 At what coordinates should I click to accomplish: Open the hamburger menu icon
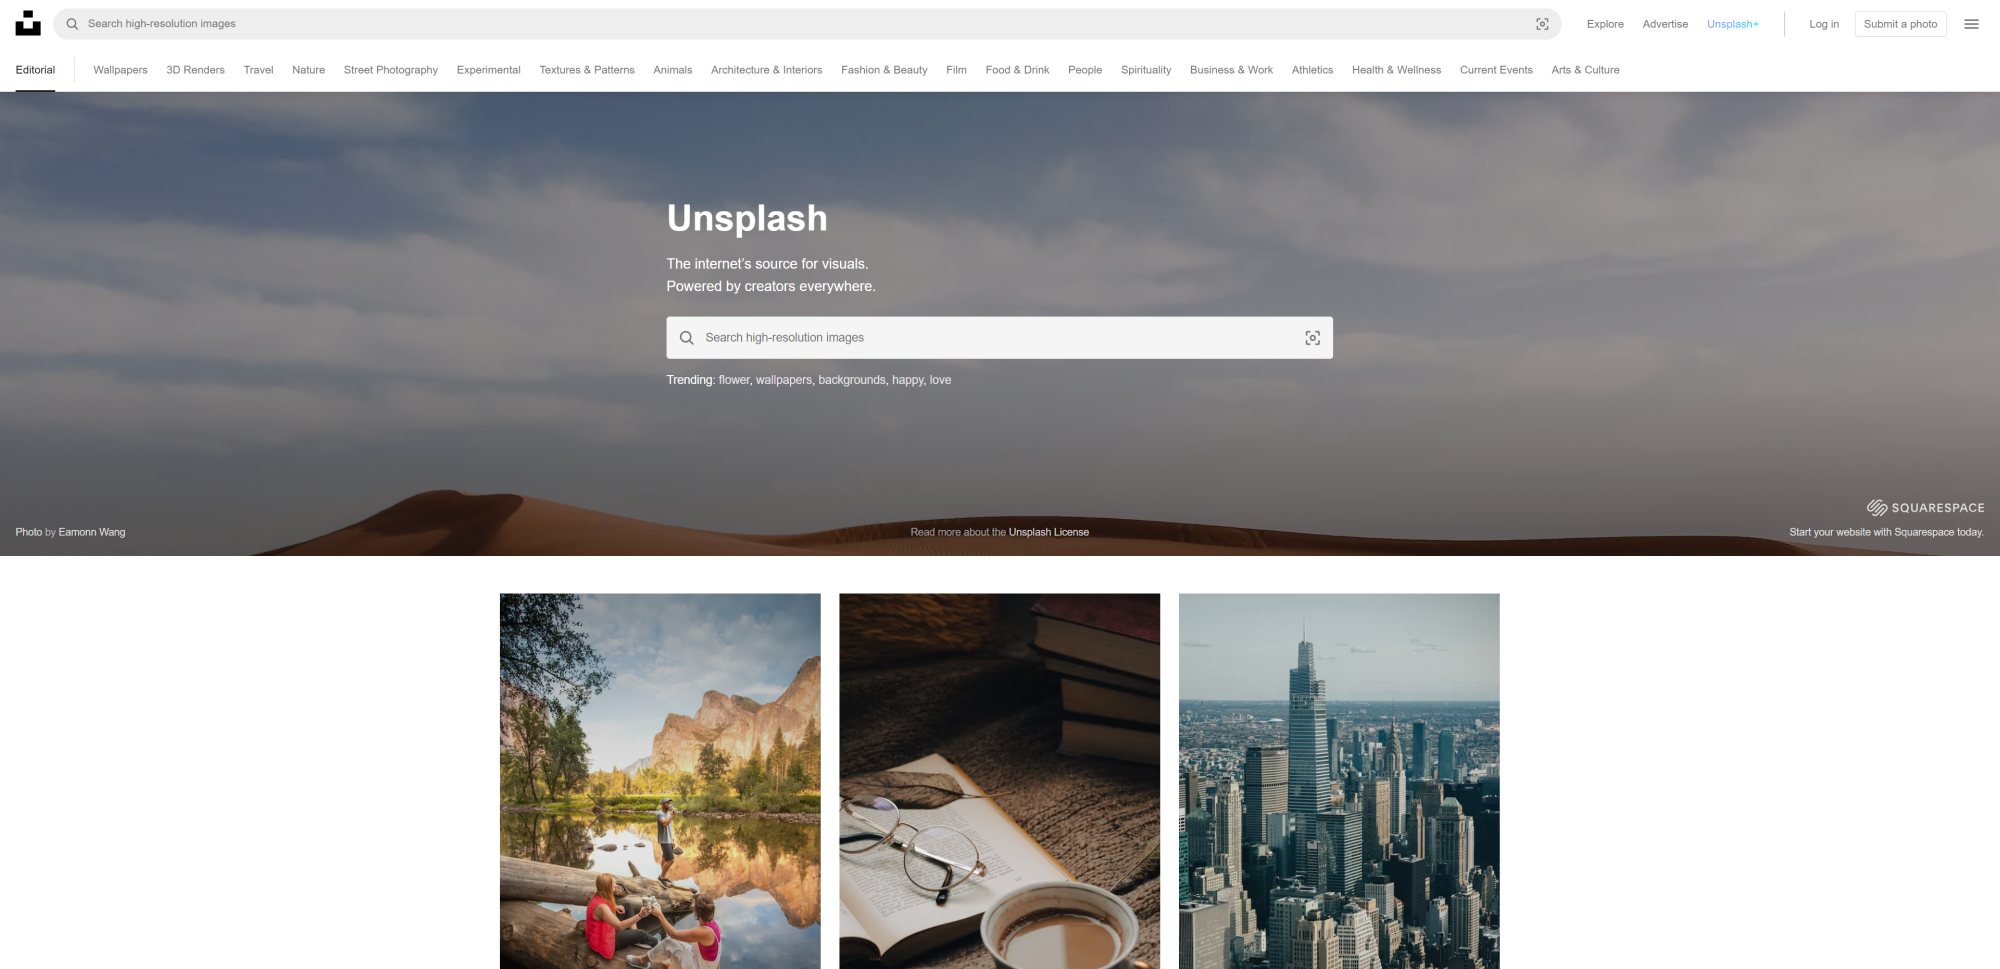click(x=1971, y=24)
